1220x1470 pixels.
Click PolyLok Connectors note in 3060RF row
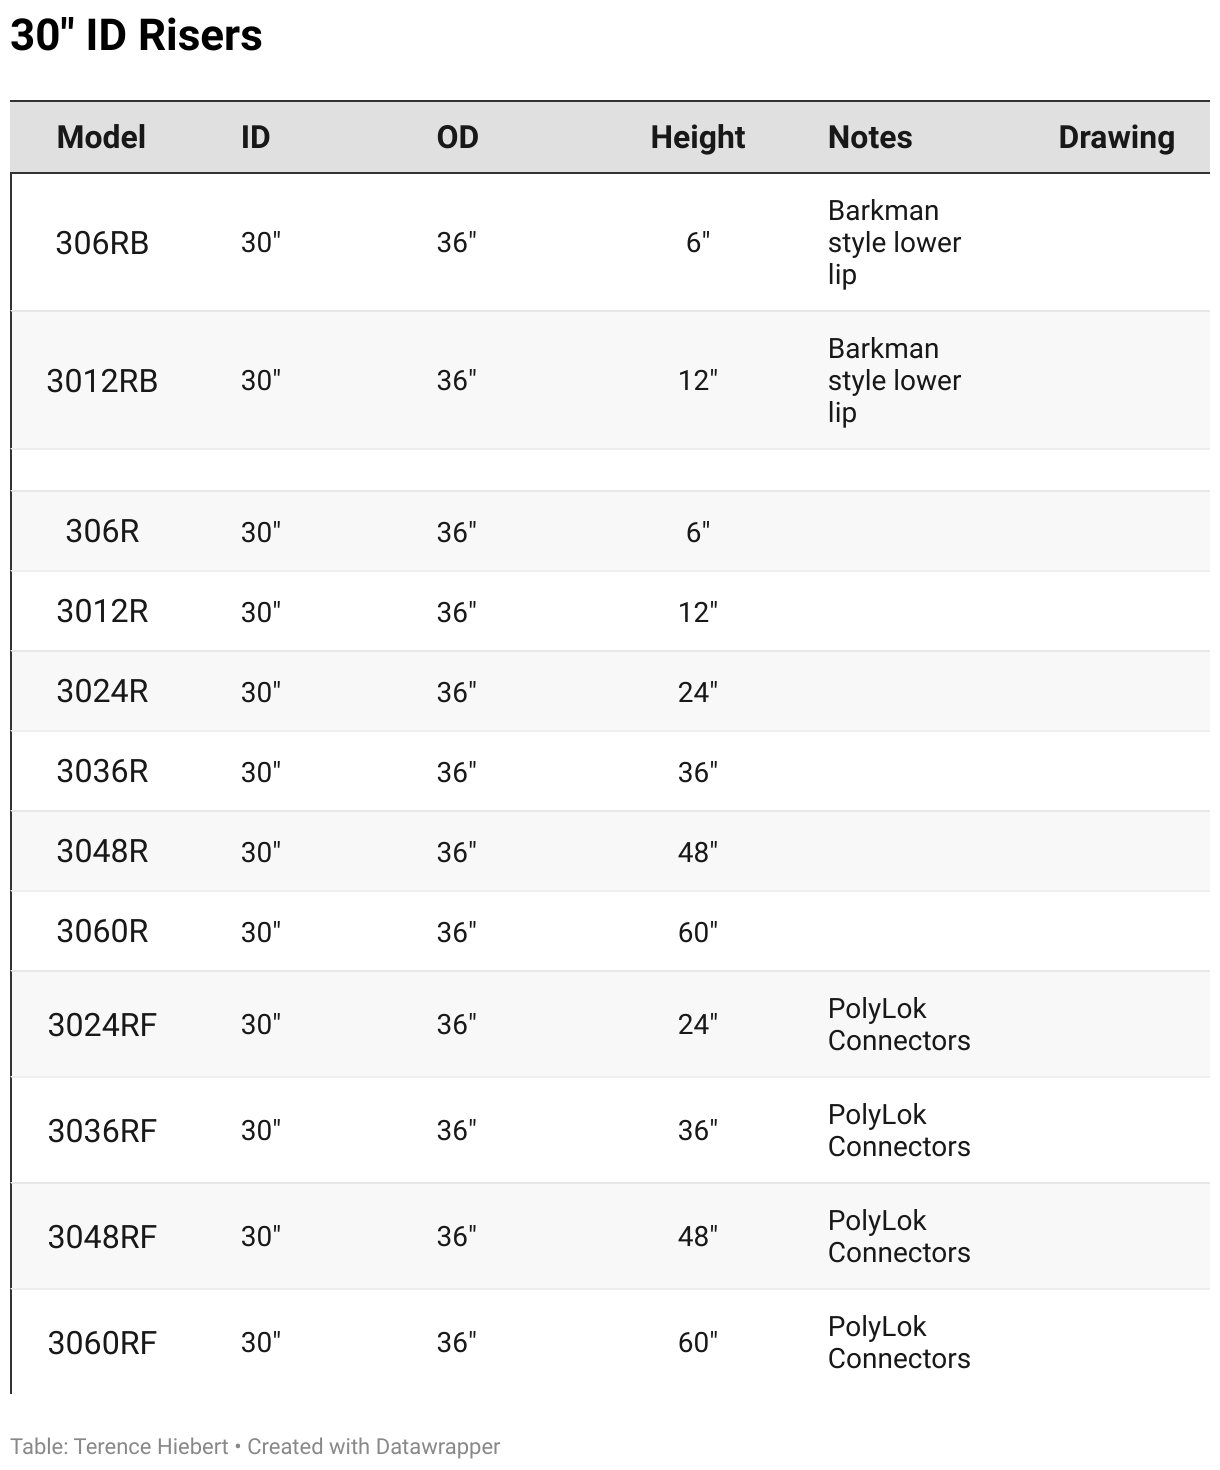point(898,1342)
